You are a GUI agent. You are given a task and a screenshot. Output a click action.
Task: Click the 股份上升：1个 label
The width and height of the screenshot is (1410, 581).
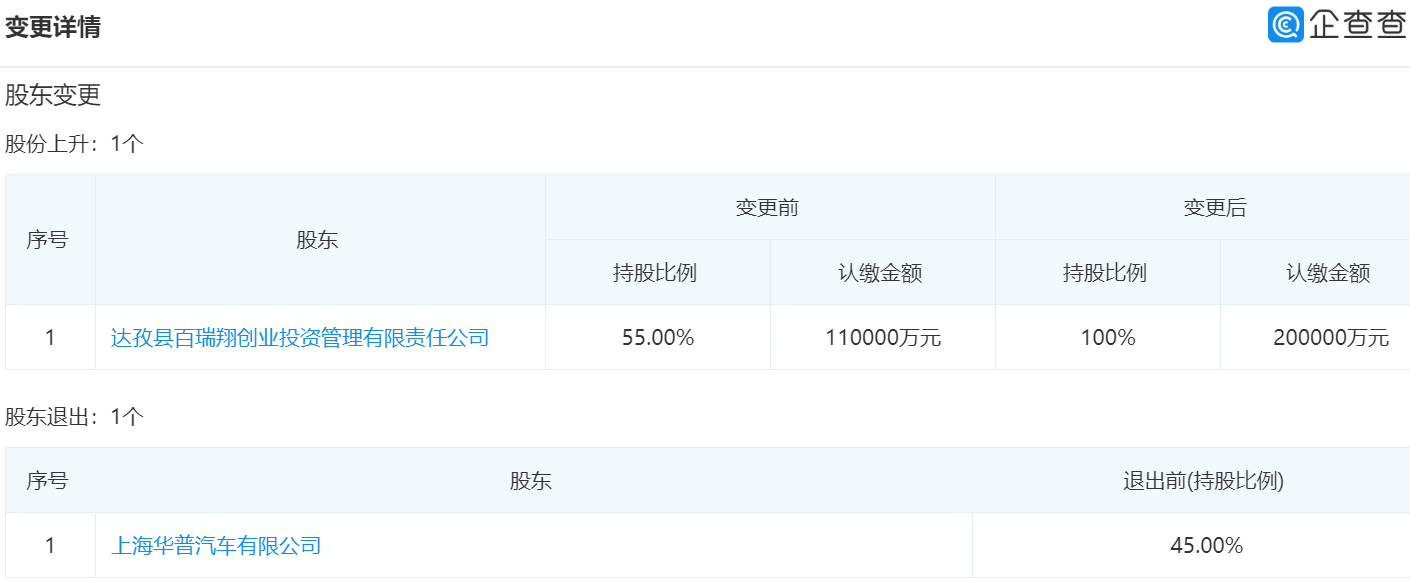point(75,144)
